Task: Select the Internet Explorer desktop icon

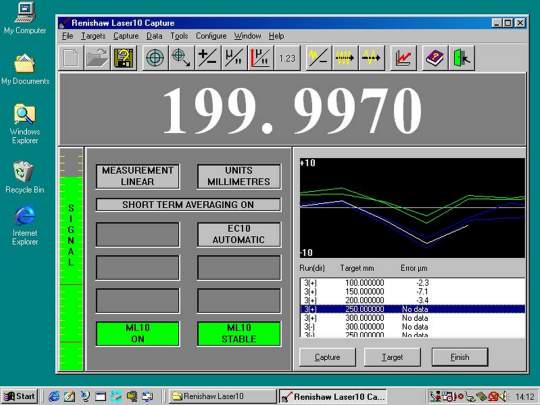Action: (25, 226)
